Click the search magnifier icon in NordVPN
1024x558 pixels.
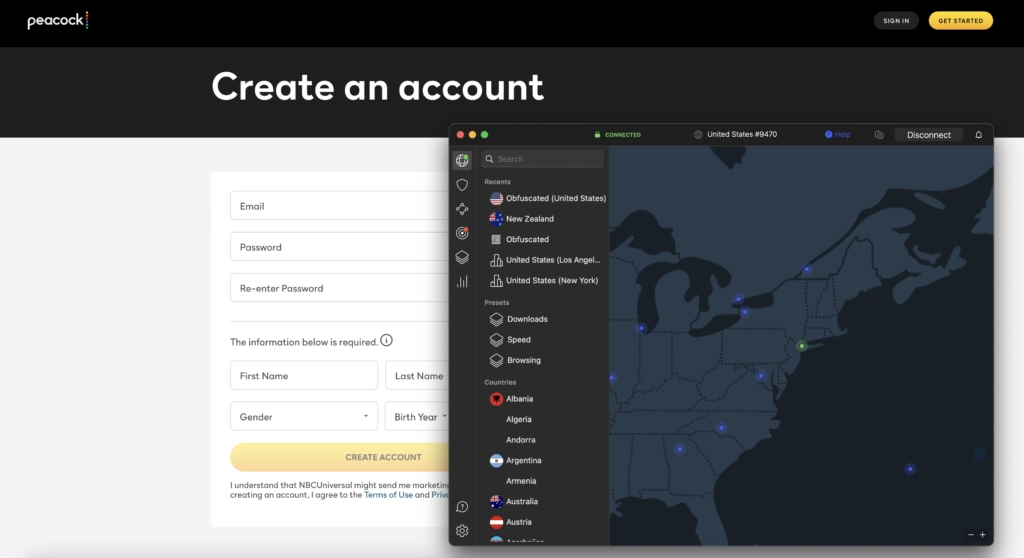(489, 159)
